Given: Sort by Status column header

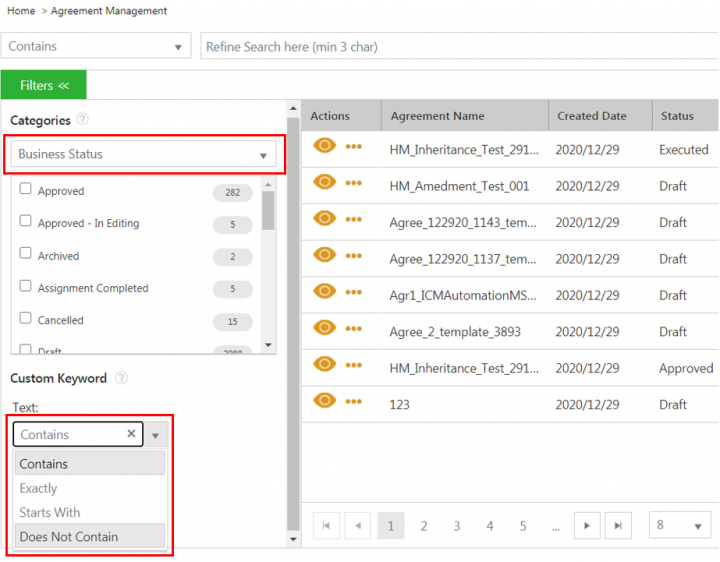Looking at the screenshot, I should click(x=686, y=116).
